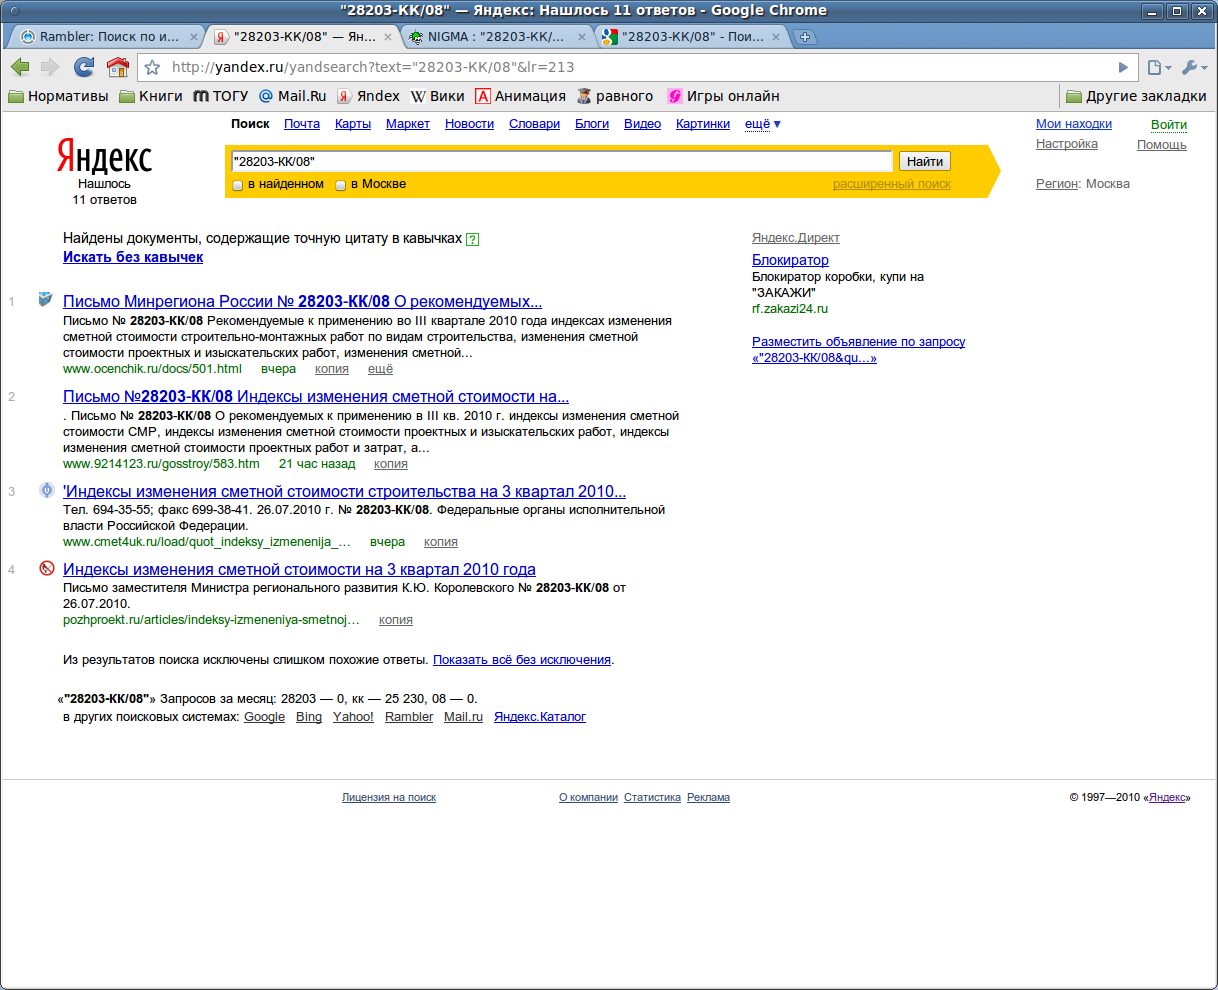Open the Помощь link
The image size is (1218, 990).
1162,145
